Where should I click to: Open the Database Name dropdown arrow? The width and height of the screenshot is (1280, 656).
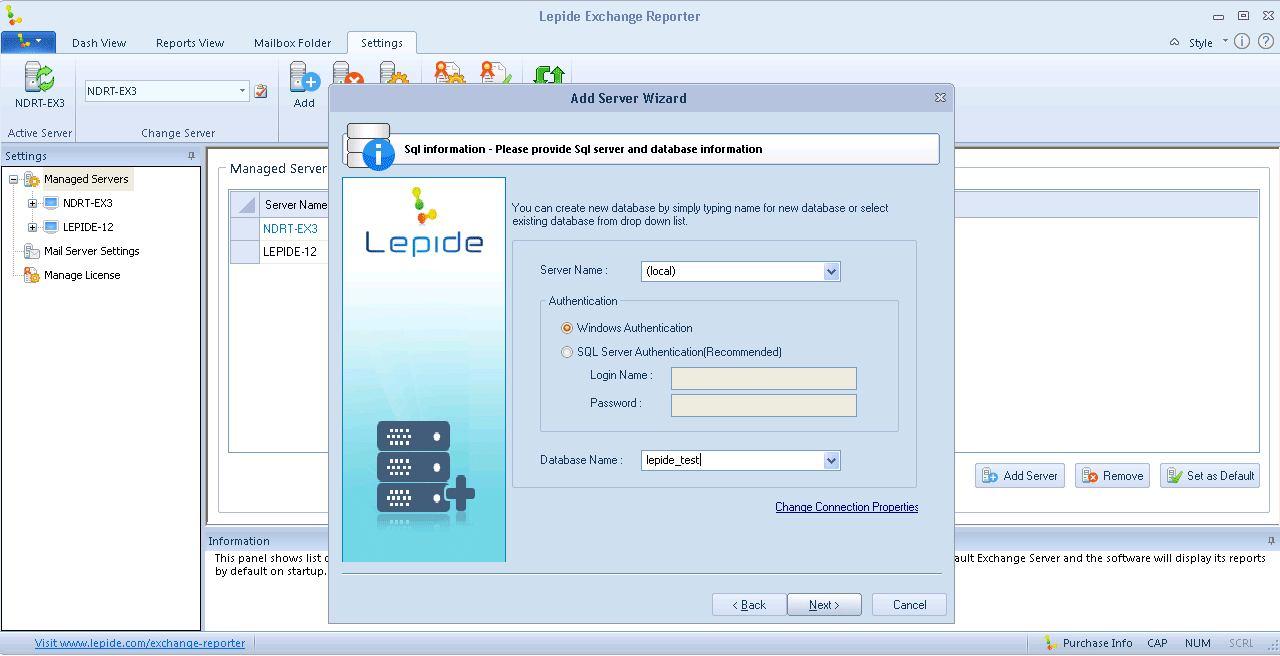[831, 460]
